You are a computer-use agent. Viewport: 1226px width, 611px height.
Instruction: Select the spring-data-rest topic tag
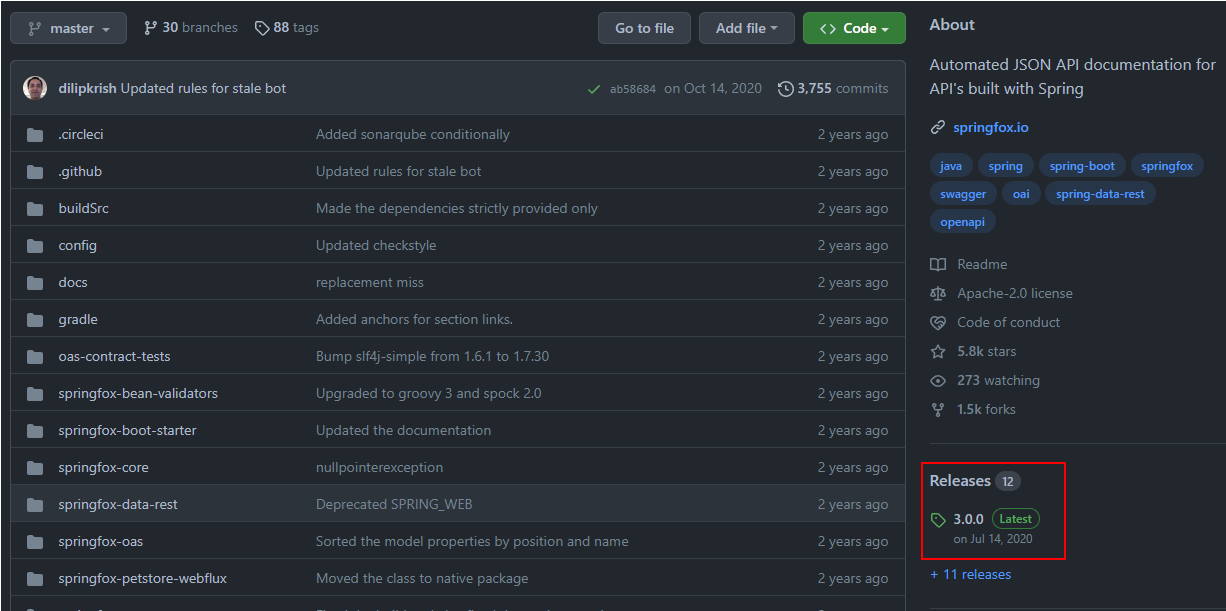click(x=1100, y=194)
